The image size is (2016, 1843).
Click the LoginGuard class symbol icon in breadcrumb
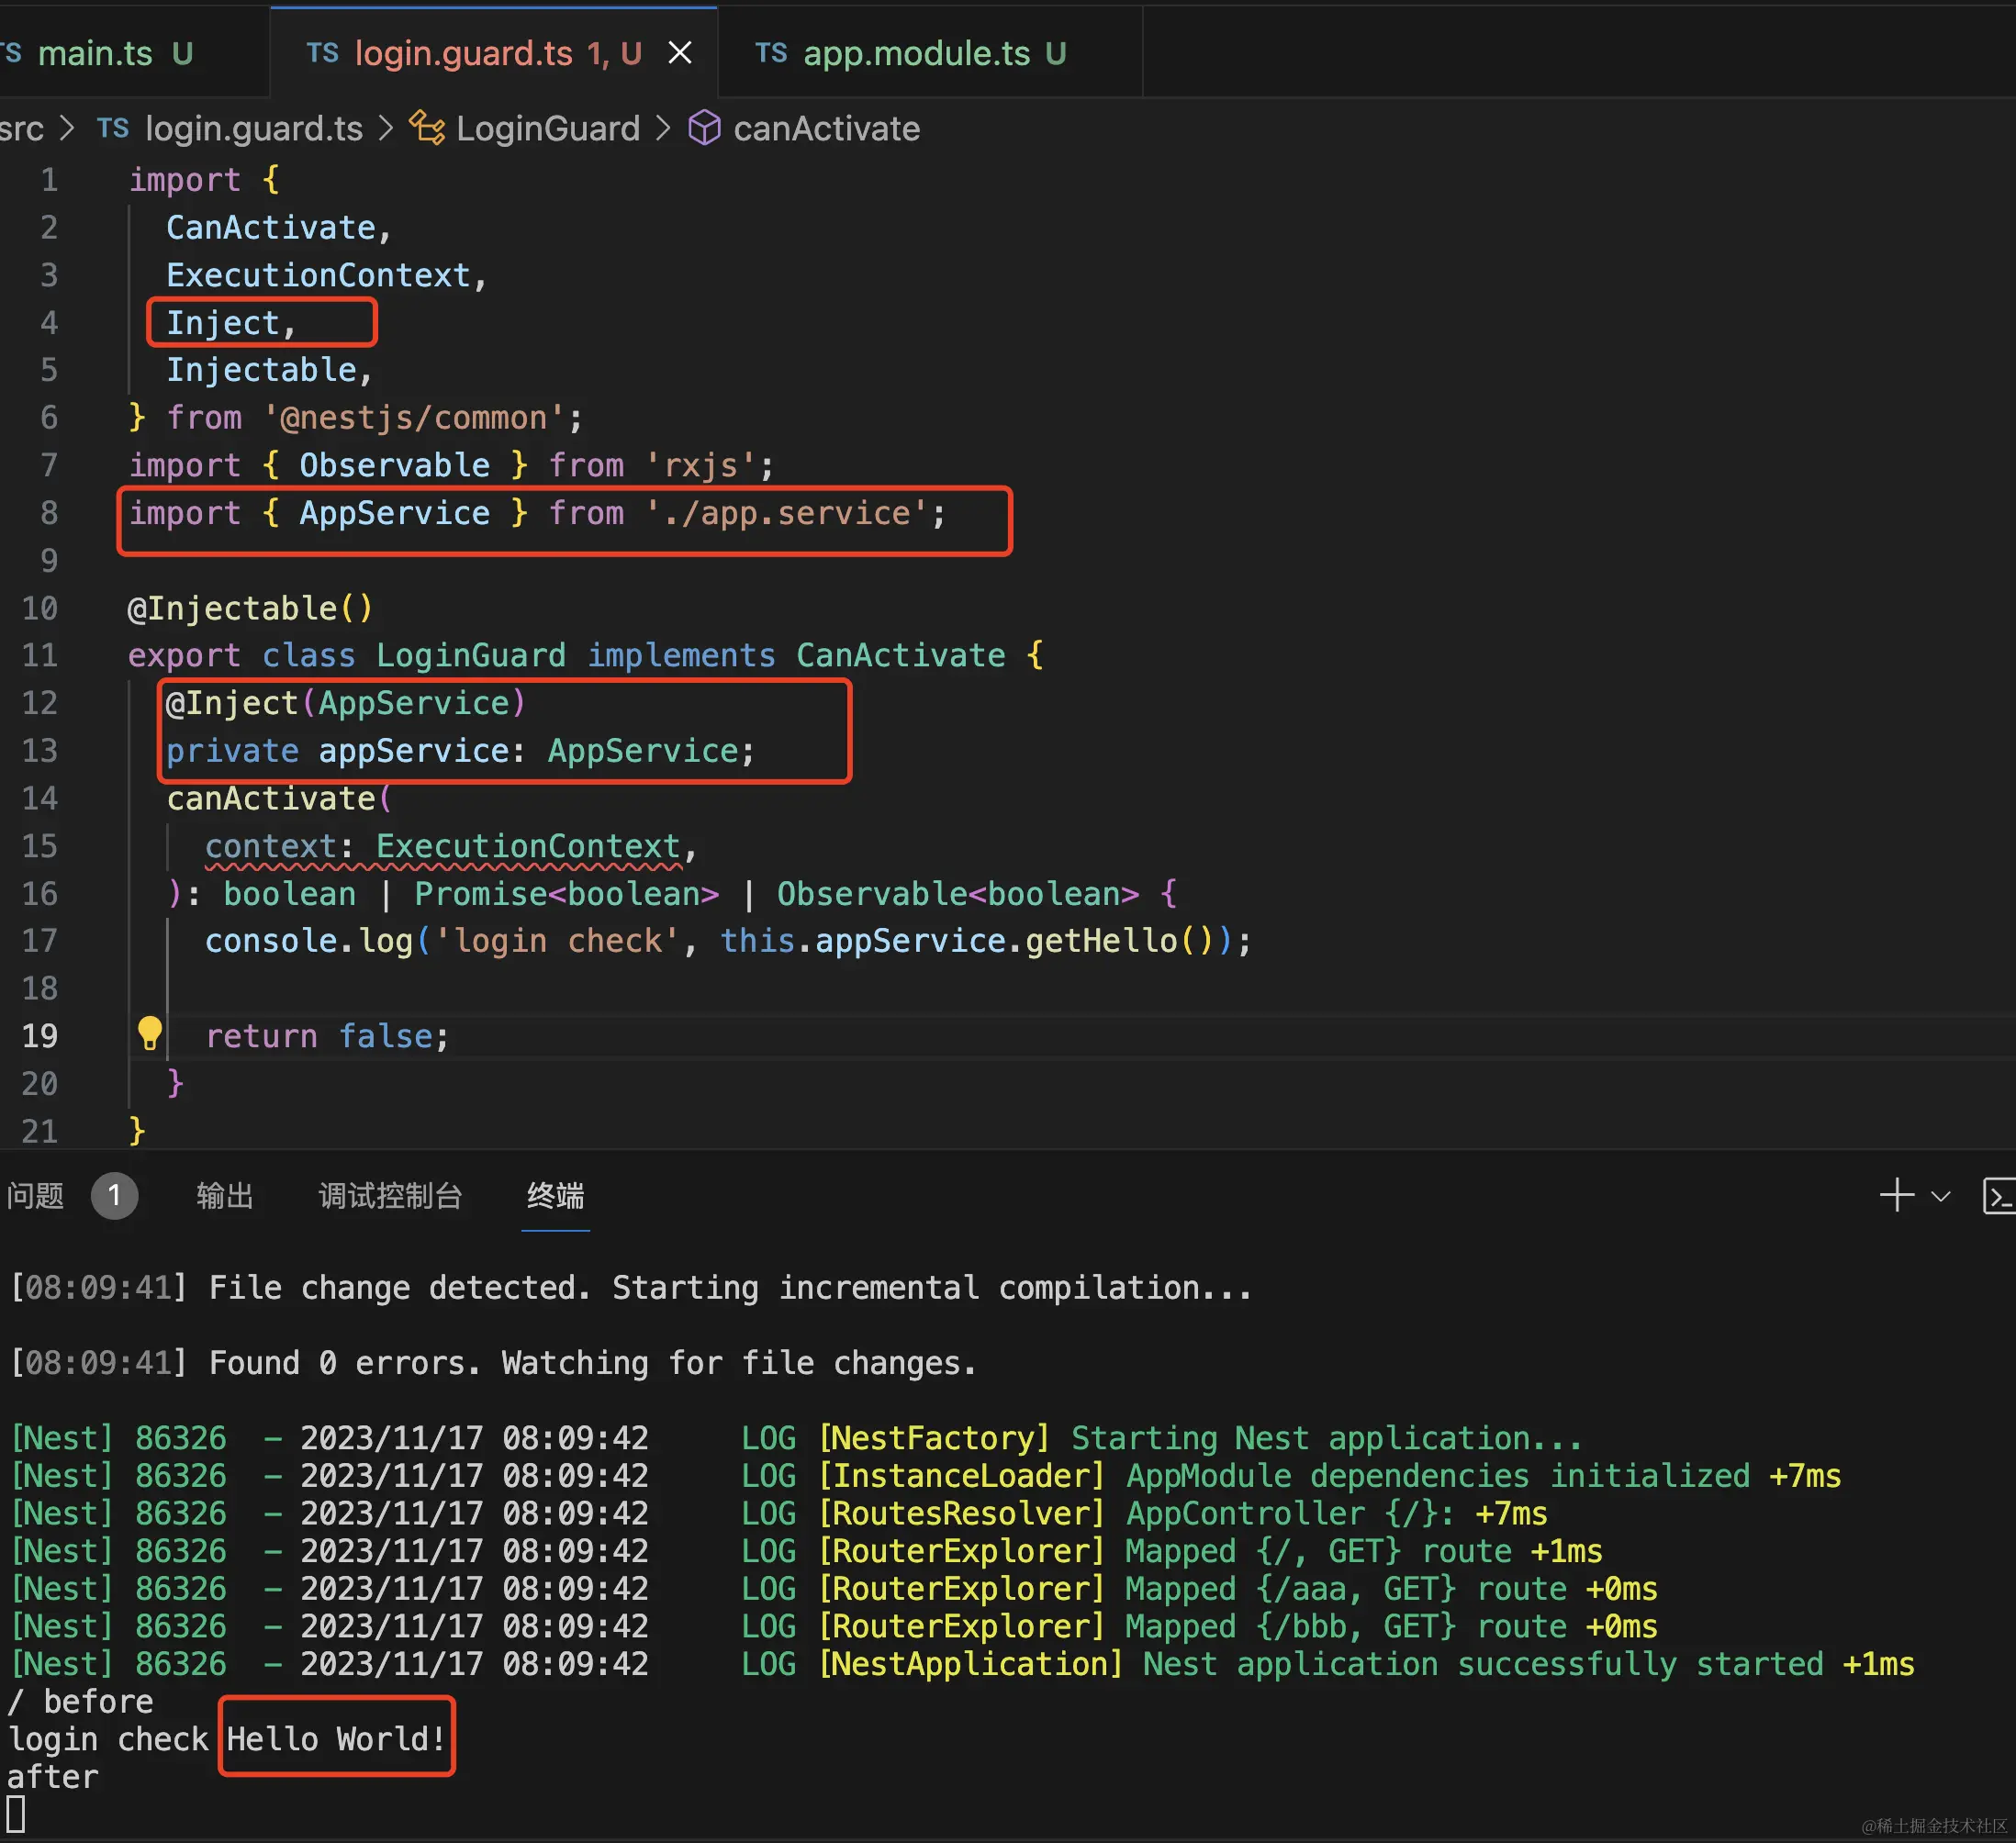pyautogui.click(x=427, y=128)
